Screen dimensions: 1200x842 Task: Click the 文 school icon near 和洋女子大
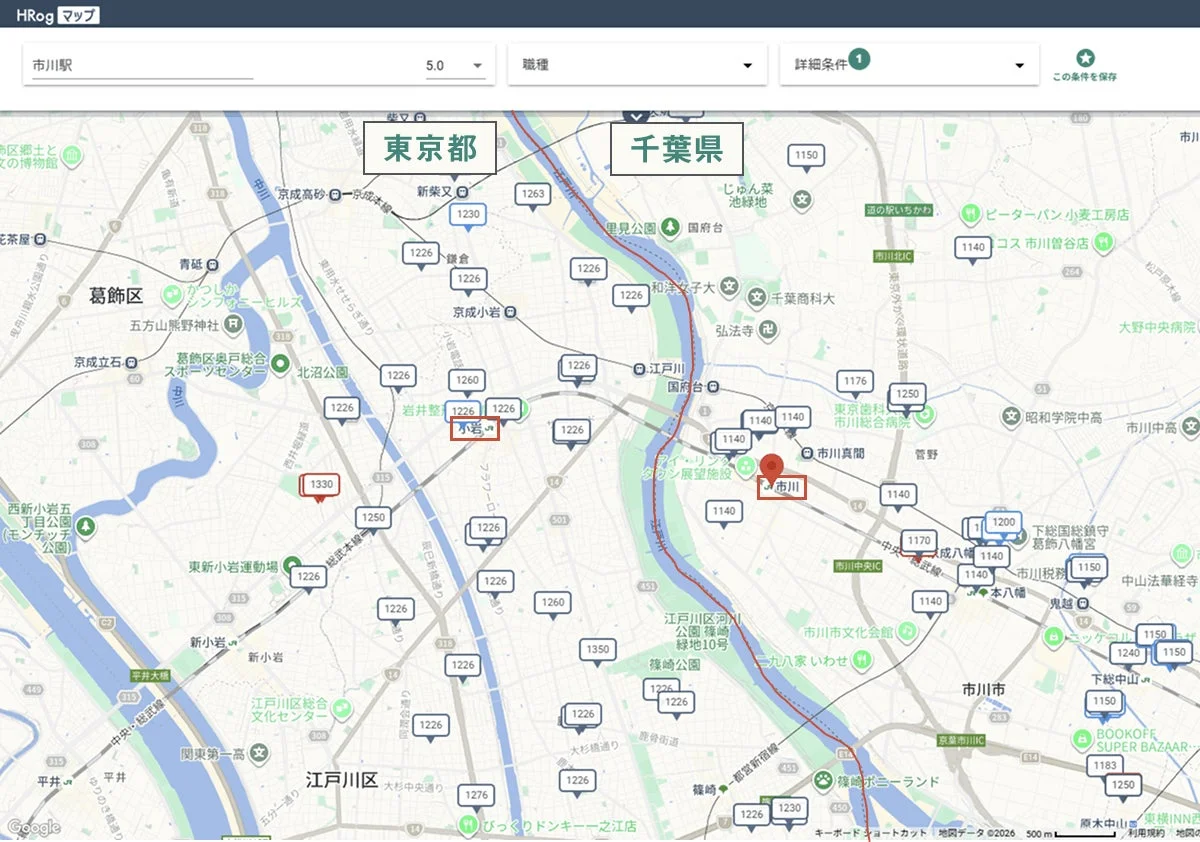click(x=729, y=287)
